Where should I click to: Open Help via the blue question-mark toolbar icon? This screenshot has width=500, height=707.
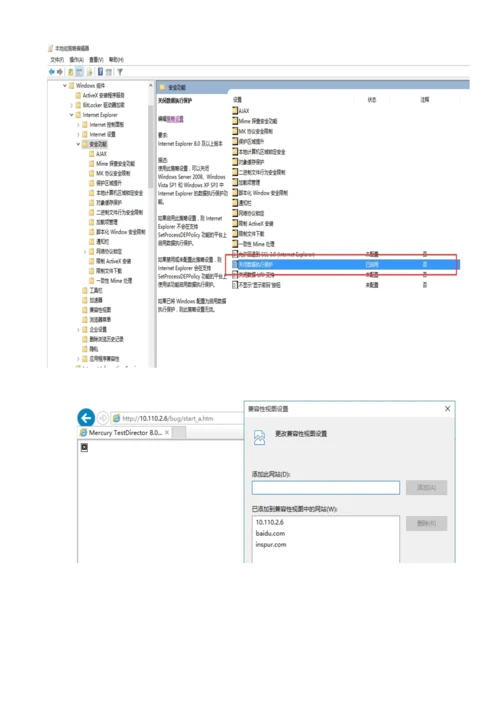[100, 72]
